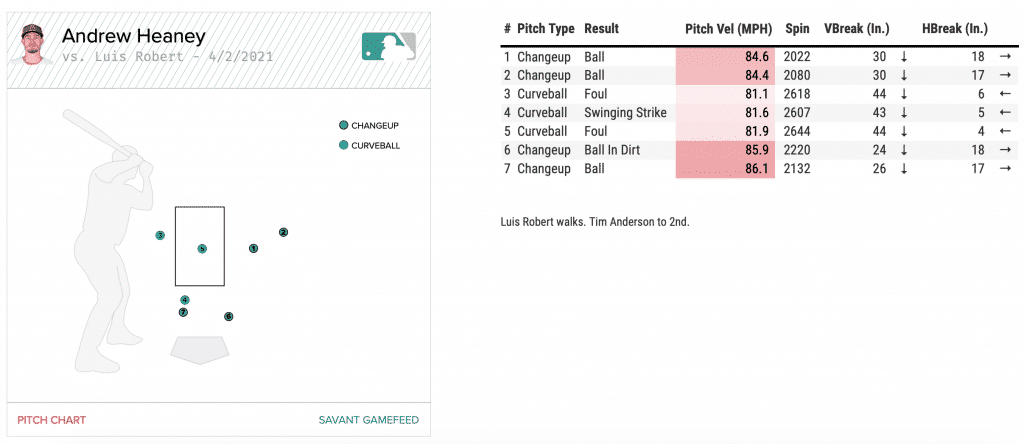Click the MLB logo in the header
Screen dimensions: 1024x444
[x=389, y=46]
